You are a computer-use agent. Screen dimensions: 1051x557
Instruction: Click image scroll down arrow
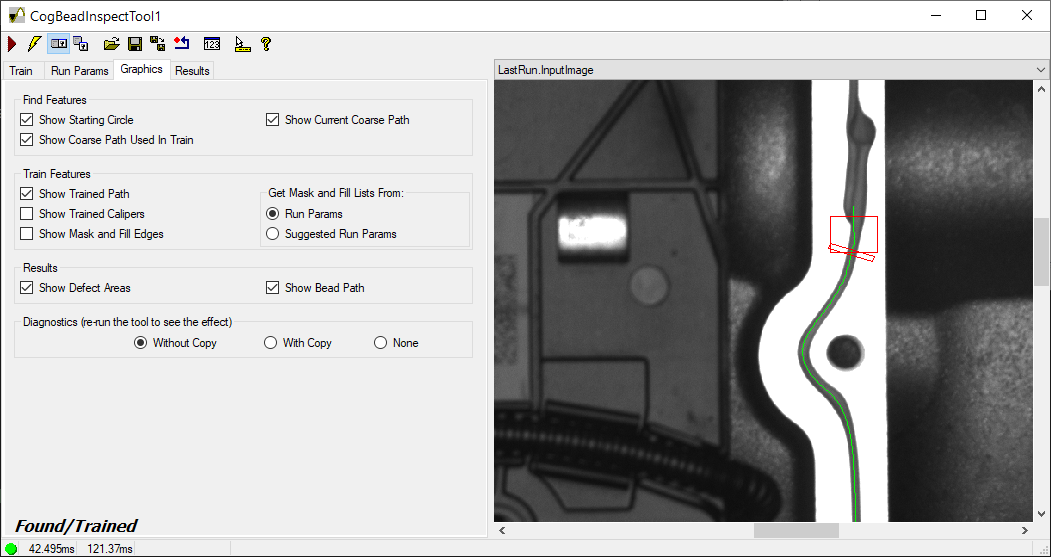point(1041,513)
